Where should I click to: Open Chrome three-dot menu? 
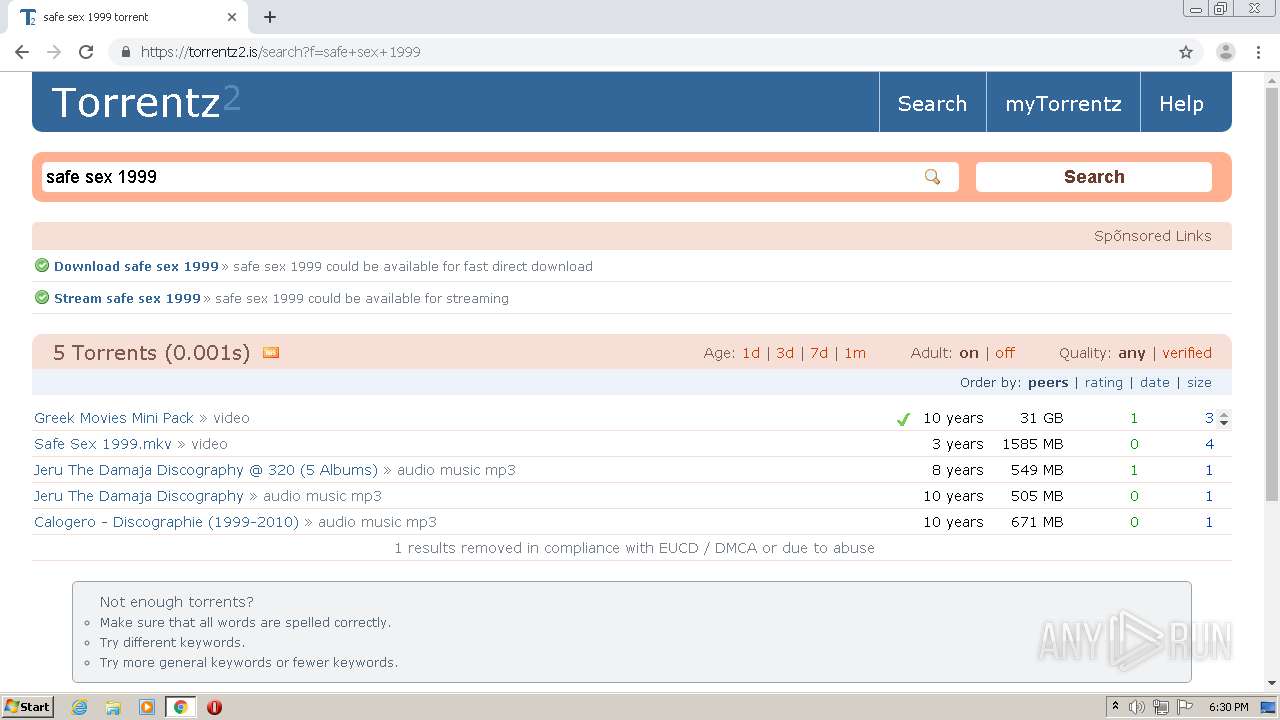point(1258,52)
